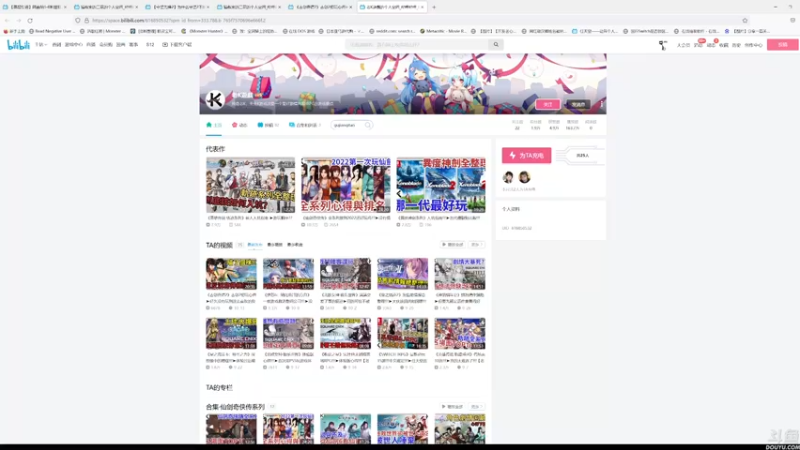Click the header search input field
This screenshot has height=450, width=800.
(x=417, y=44)
